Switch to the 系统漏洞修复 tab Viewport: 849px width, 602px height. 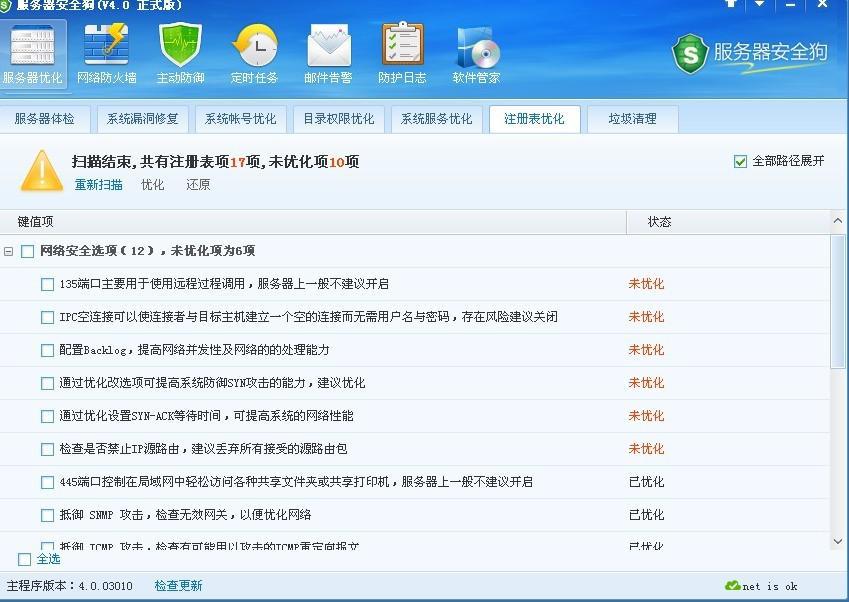[143, 118]
